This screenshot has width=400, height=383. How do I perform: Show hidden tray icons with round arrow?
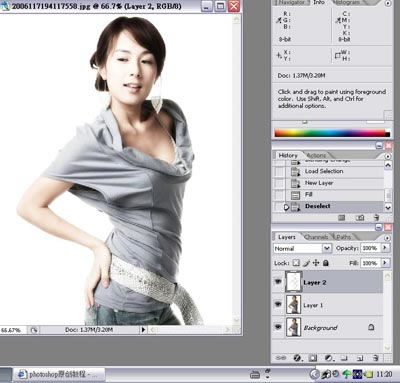coord(314,374)
